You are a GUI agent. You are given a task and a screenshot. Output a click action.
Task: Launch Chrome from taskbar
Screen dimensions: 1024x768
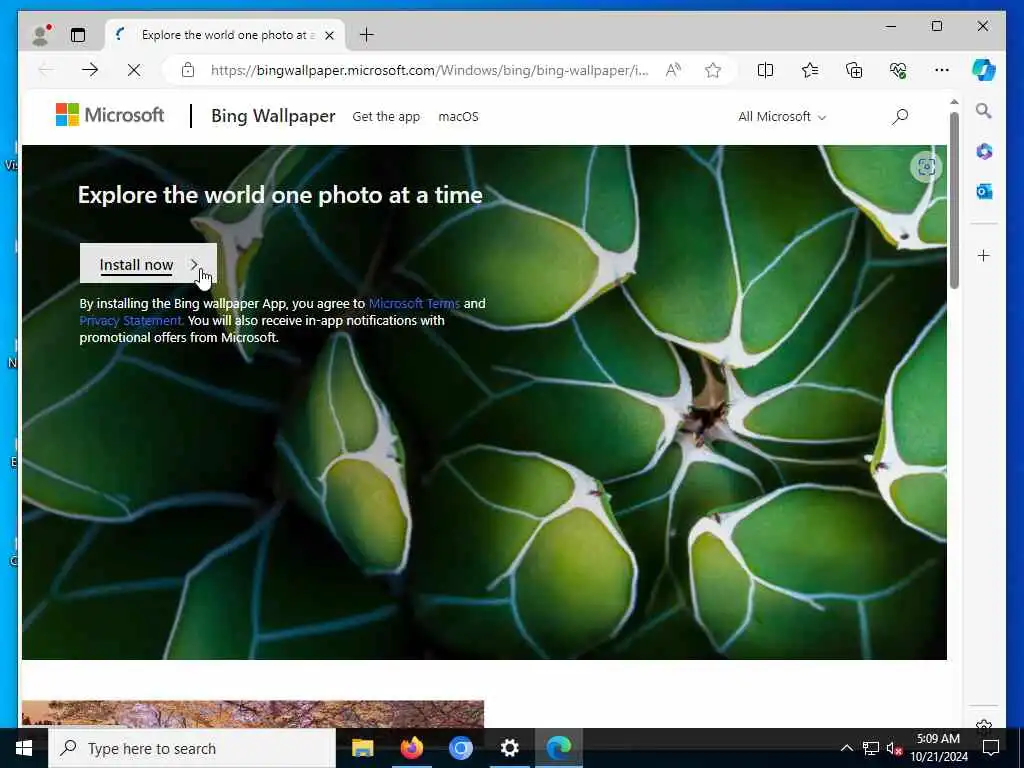coord(460,748)
